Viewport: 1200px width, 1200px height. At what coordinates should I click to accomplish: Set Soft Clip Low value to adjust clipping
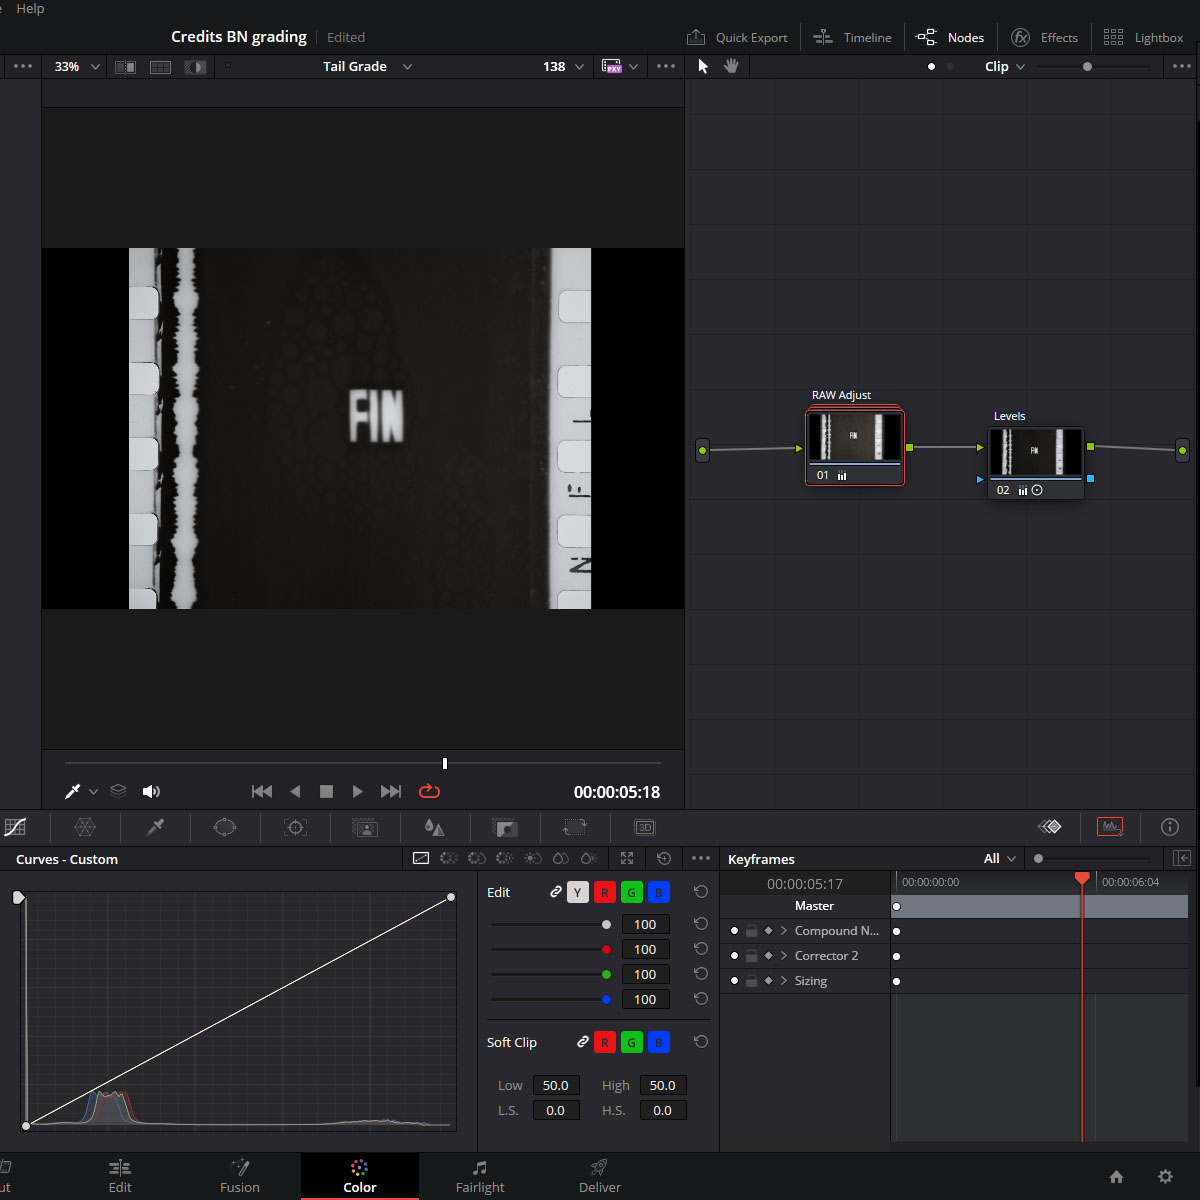pyautogui.click(x=556, y=1085)
